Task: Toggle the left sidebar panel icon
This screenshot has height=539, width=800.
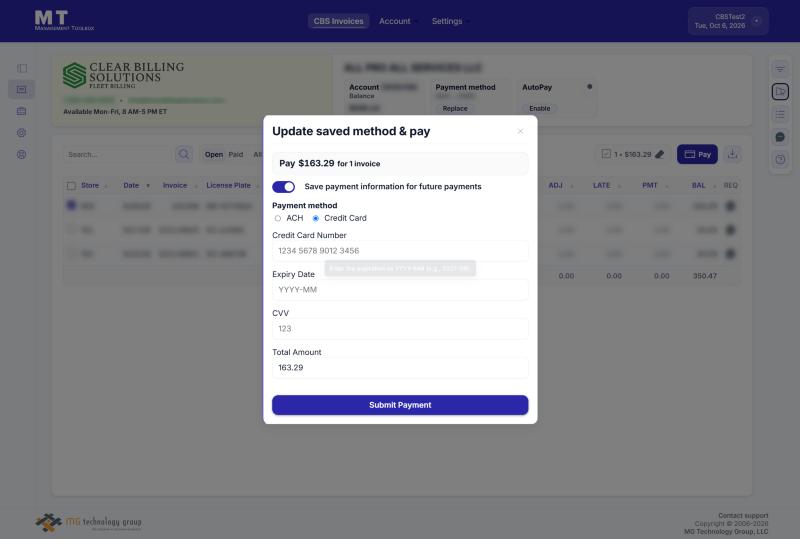Action: point(22,68)
